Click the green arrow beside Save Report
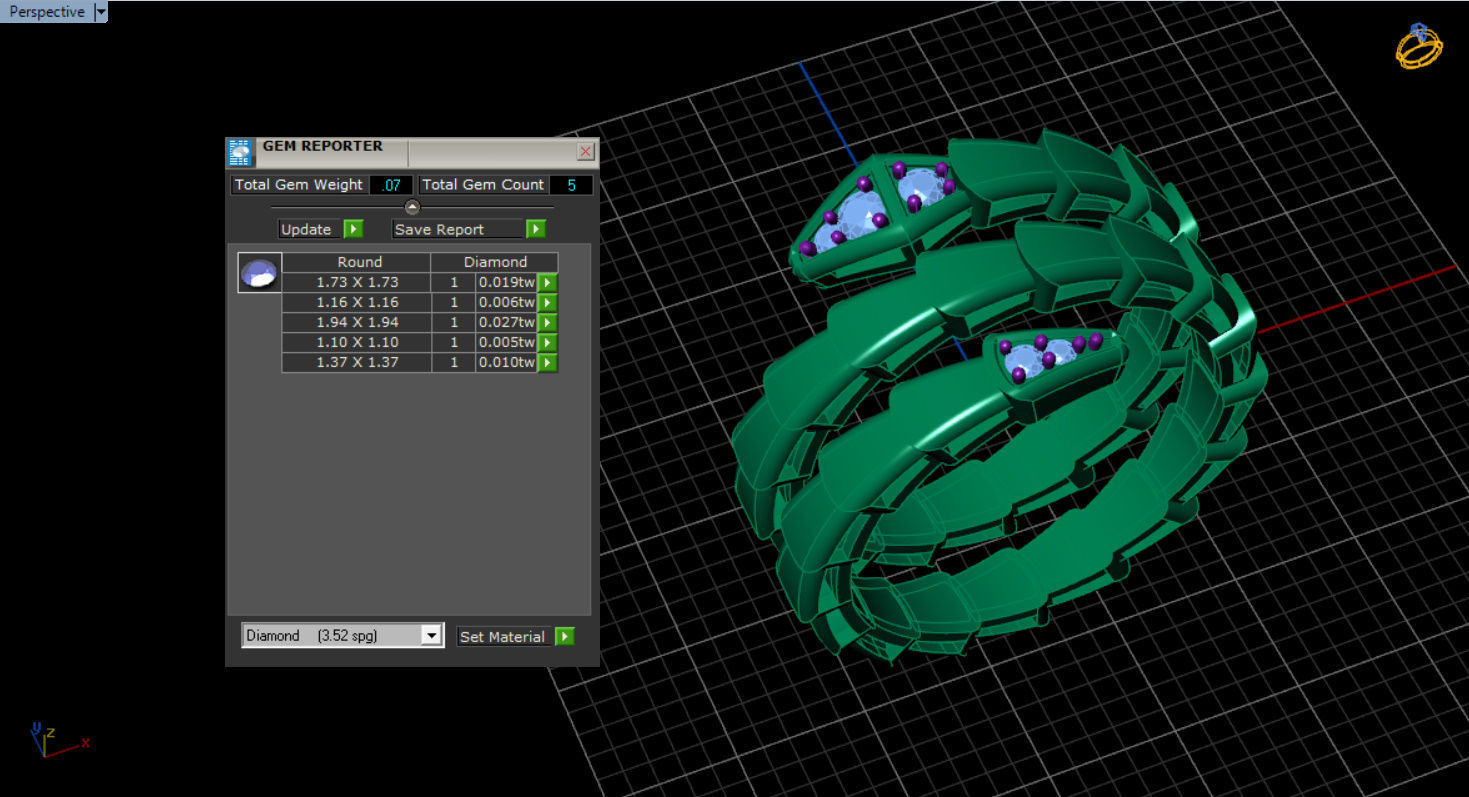Screen dimensions: 1469x797 point(536,229)
